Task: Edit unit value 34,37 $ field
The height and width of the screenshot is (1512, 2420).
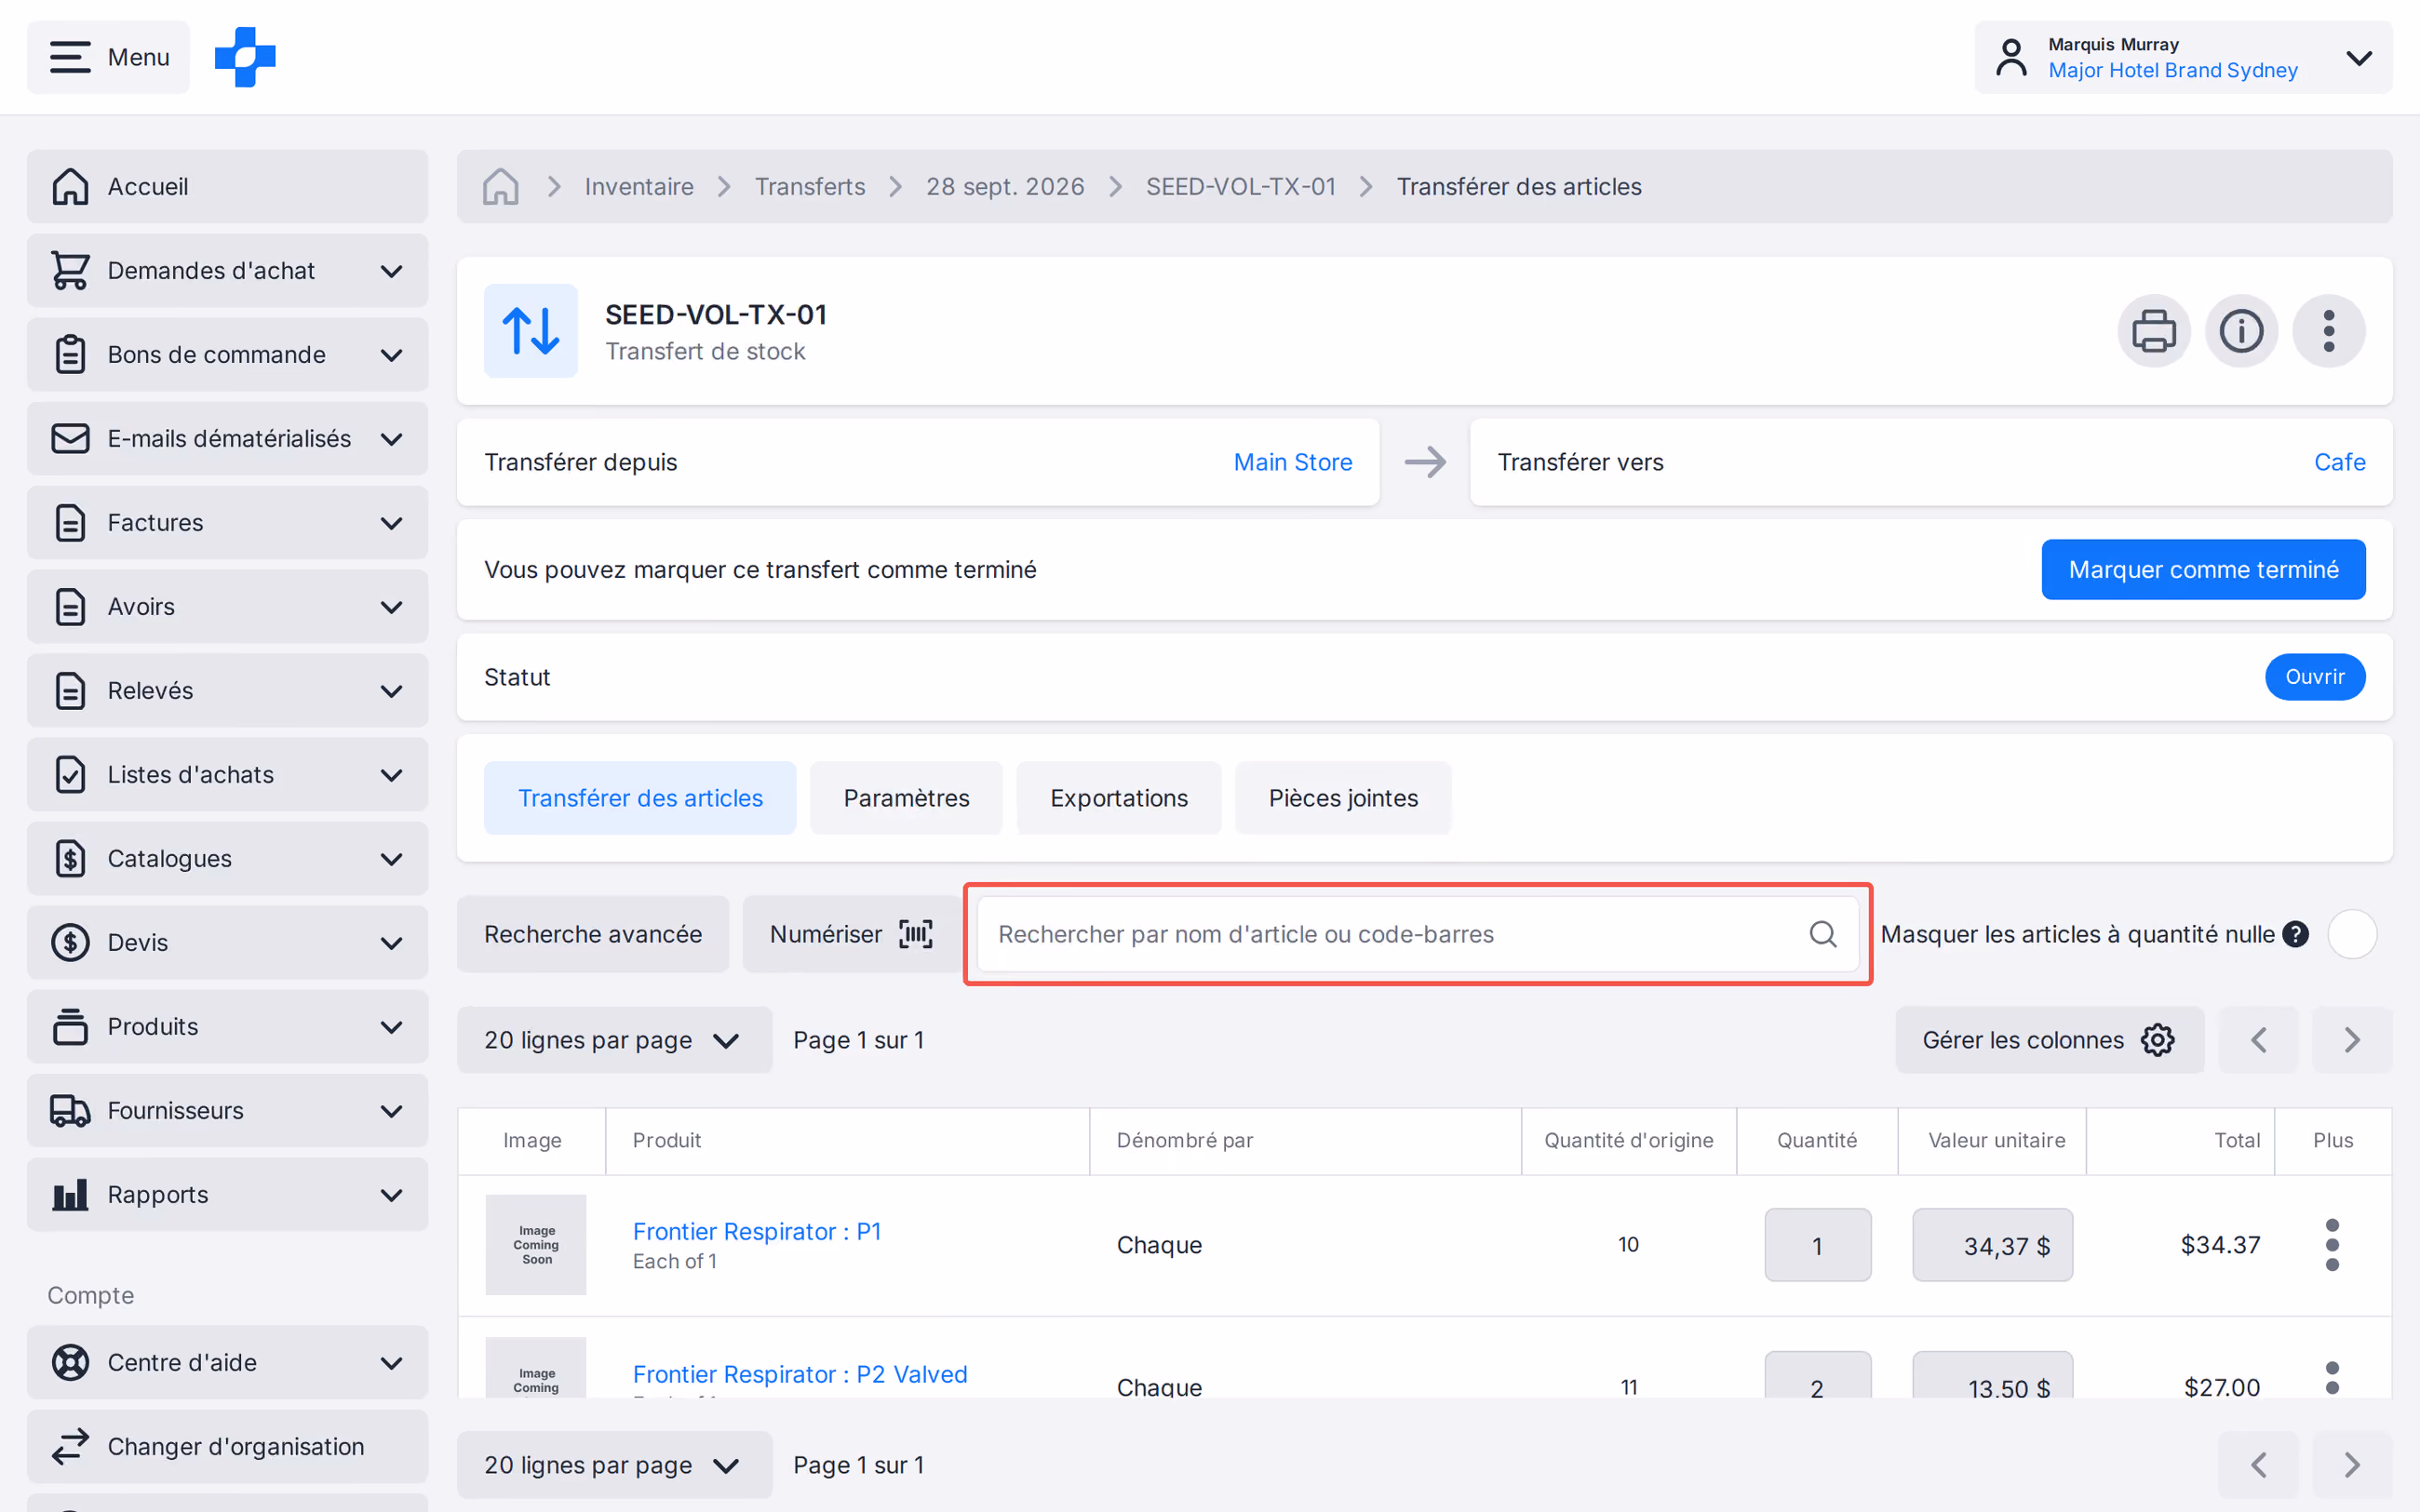Action: pyautogui.click(x=1992, y=1245)
